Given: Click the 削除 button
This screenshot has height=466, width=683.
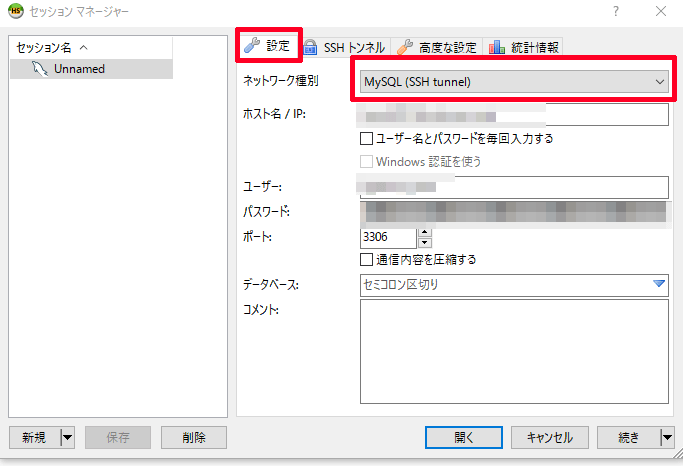Looking at the screenshot, I should (x=194, y=437).
